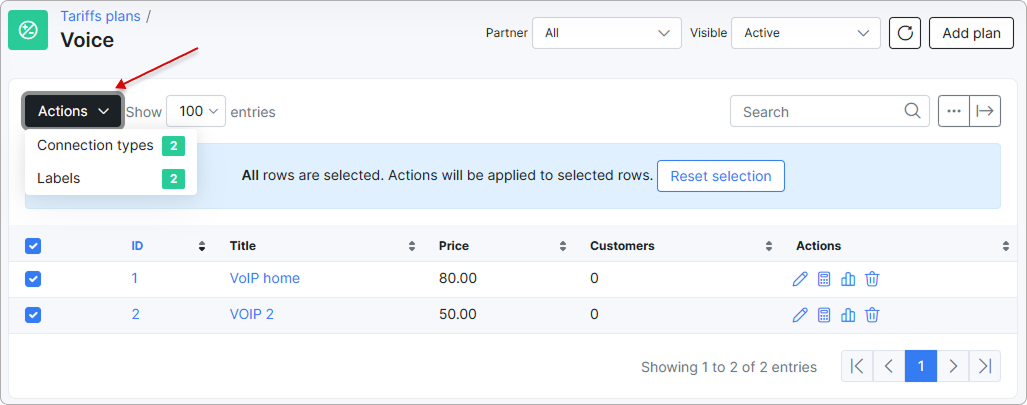Open plan ID 1 link
1027x405 pixels.
click(x=134, y=279)
